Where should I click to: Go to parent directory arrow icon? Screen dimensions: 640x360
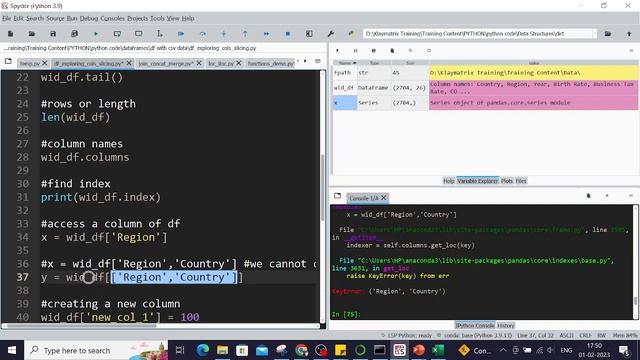(x=629, y=34)
